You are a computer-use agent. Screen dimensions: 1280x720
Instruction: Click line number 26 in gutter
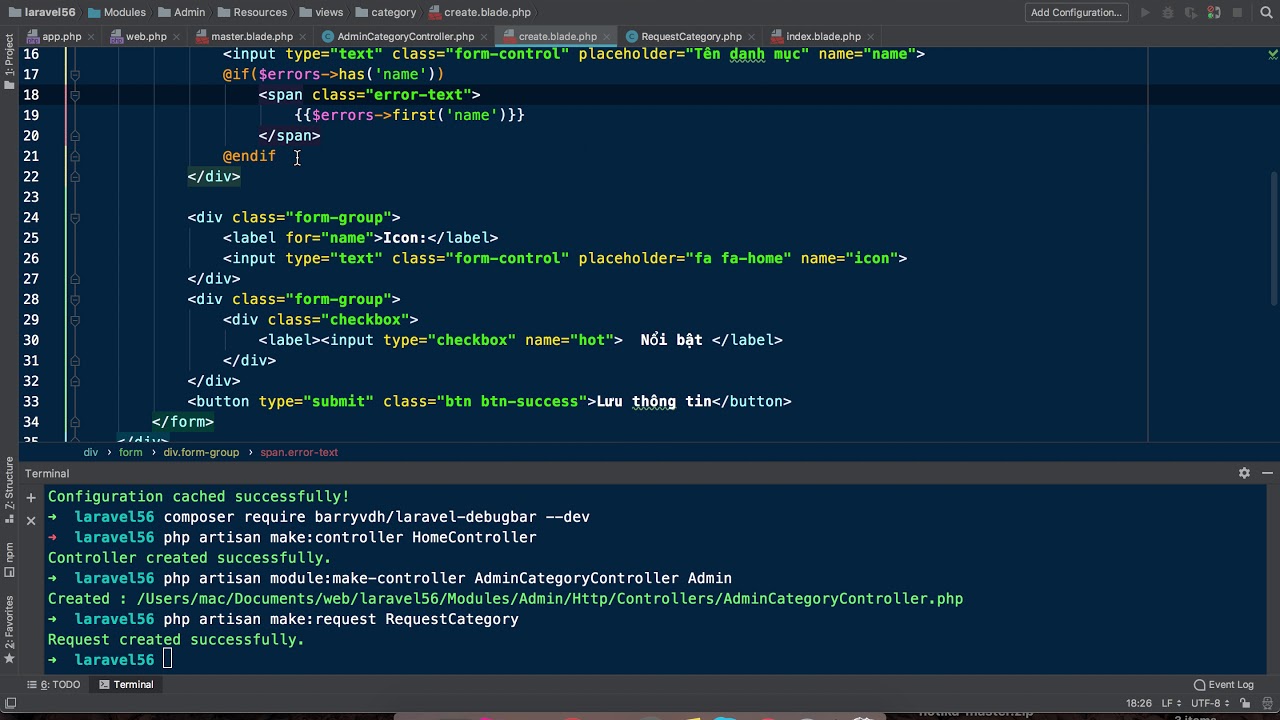pos(30,258)
